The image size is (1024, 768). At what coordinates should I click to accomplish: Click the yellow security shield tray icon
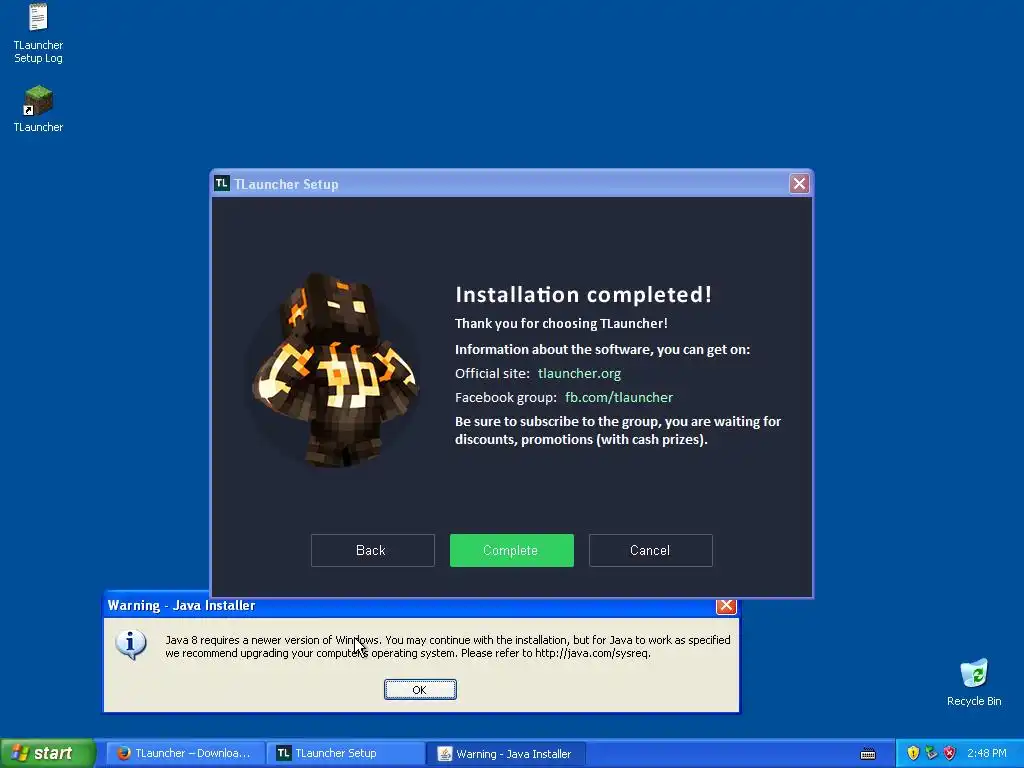(913, 754)
